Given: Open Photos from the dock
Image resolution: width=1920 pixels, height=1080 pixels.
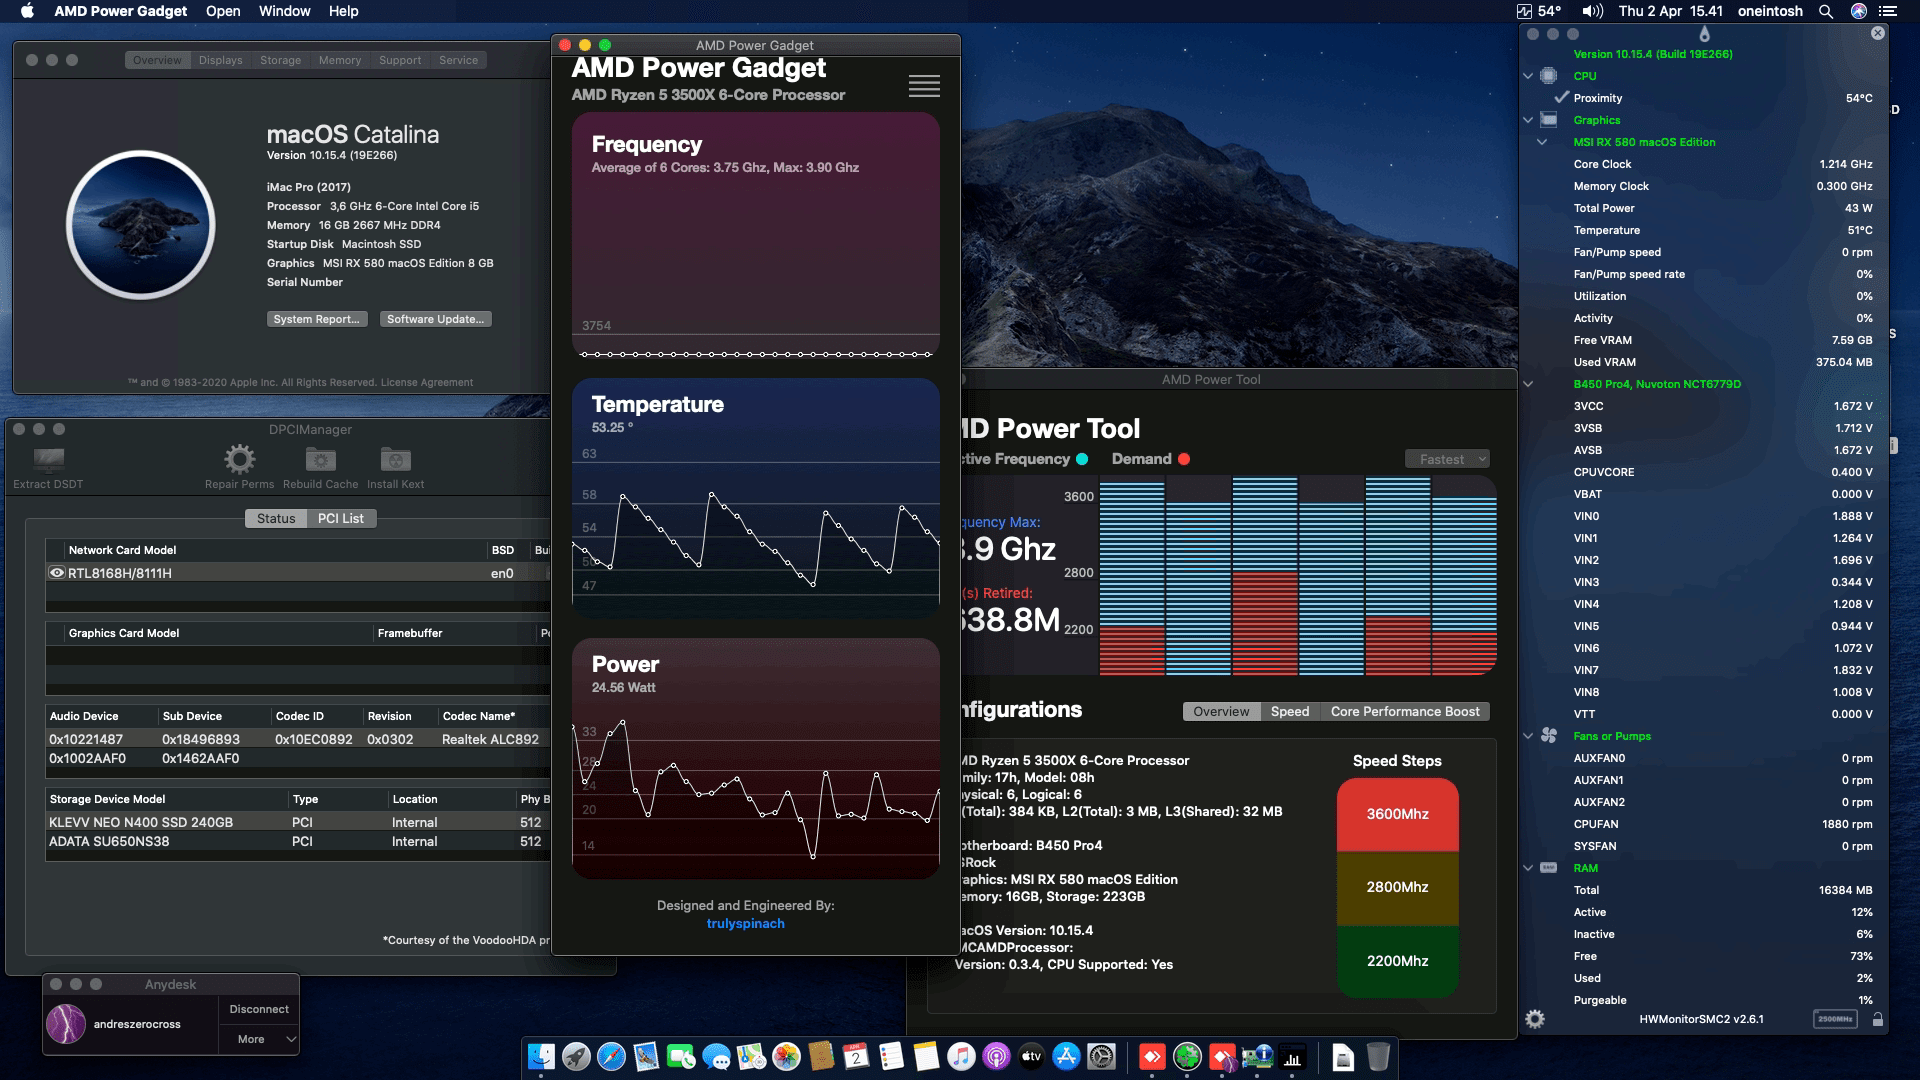Looking at the screenshot, I should tap(786, 1056).
